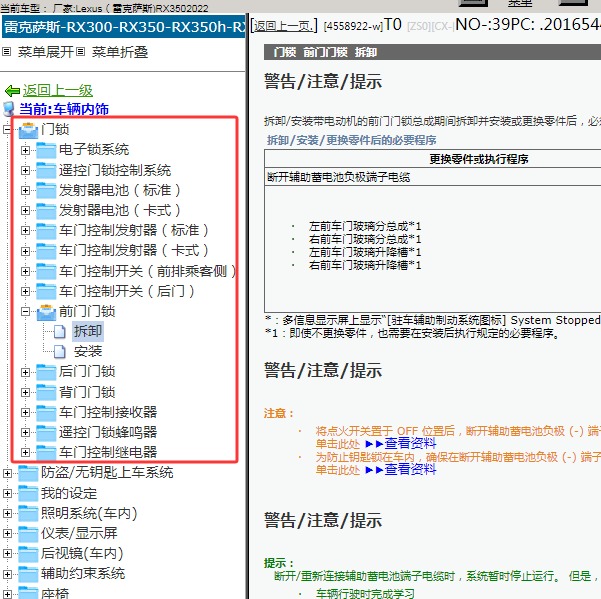Click folder icon beside 后门门锁

[x=46, y=372]
